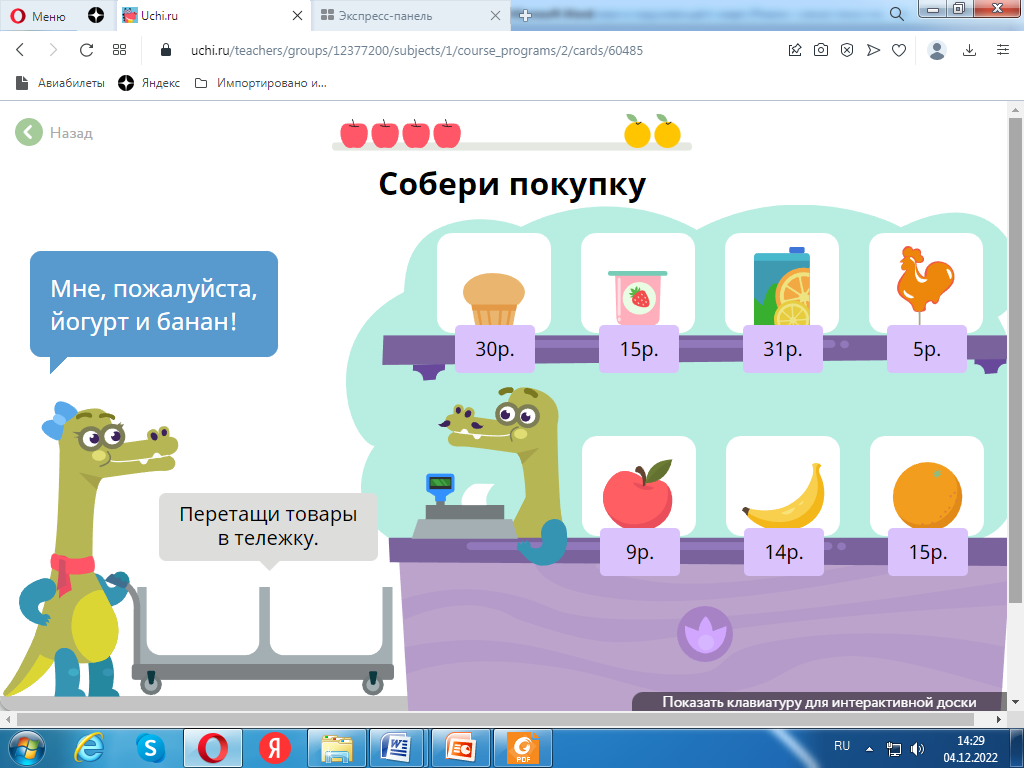The width and height of the screenshot is (1024, 768).
Task: Click the yogurt product on the shelf
Action: 637,296
